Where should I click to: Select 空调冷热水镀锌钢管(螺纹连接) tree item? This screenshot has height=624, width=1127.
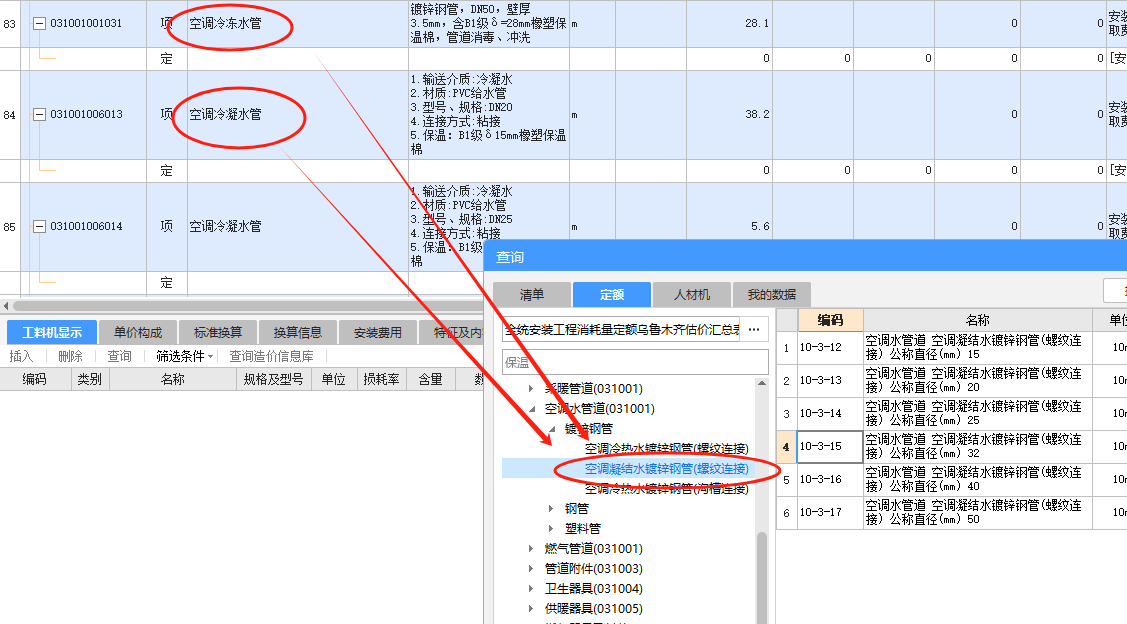pos(666,449)
